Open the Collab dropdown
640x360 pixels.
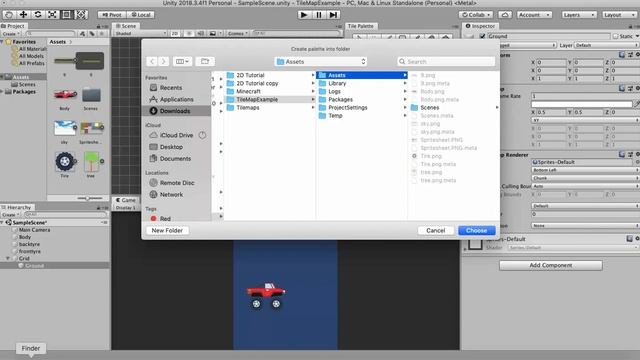[476, 15]
